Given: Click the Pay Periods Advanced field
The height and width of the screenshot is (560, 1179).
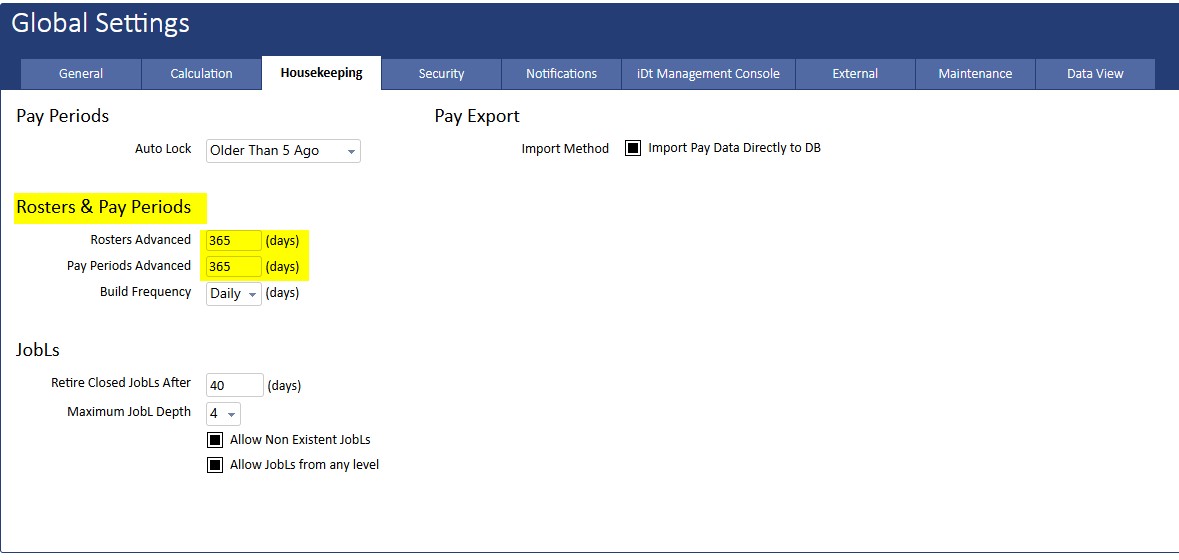Looking at the screenshot, I should tap(233, 267).
